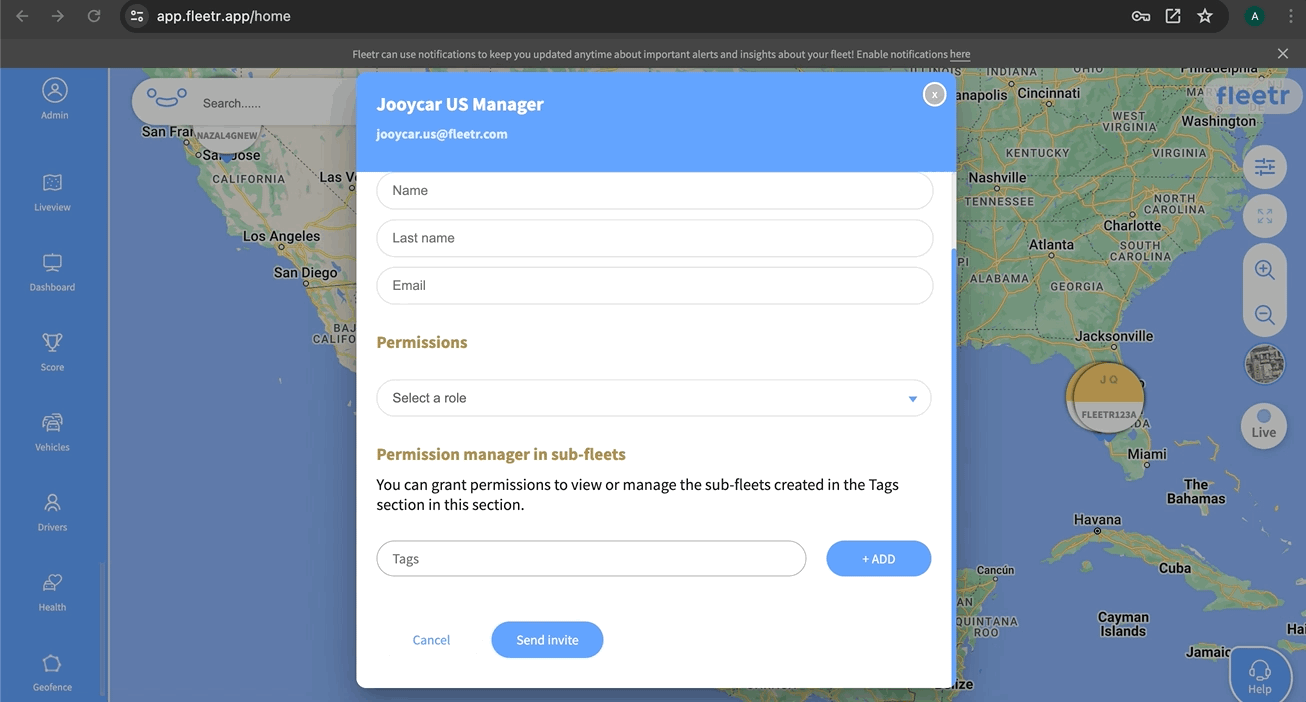Open the browser profile avatar A
Screen dimensions: 1306x702
click(1254, 16)
